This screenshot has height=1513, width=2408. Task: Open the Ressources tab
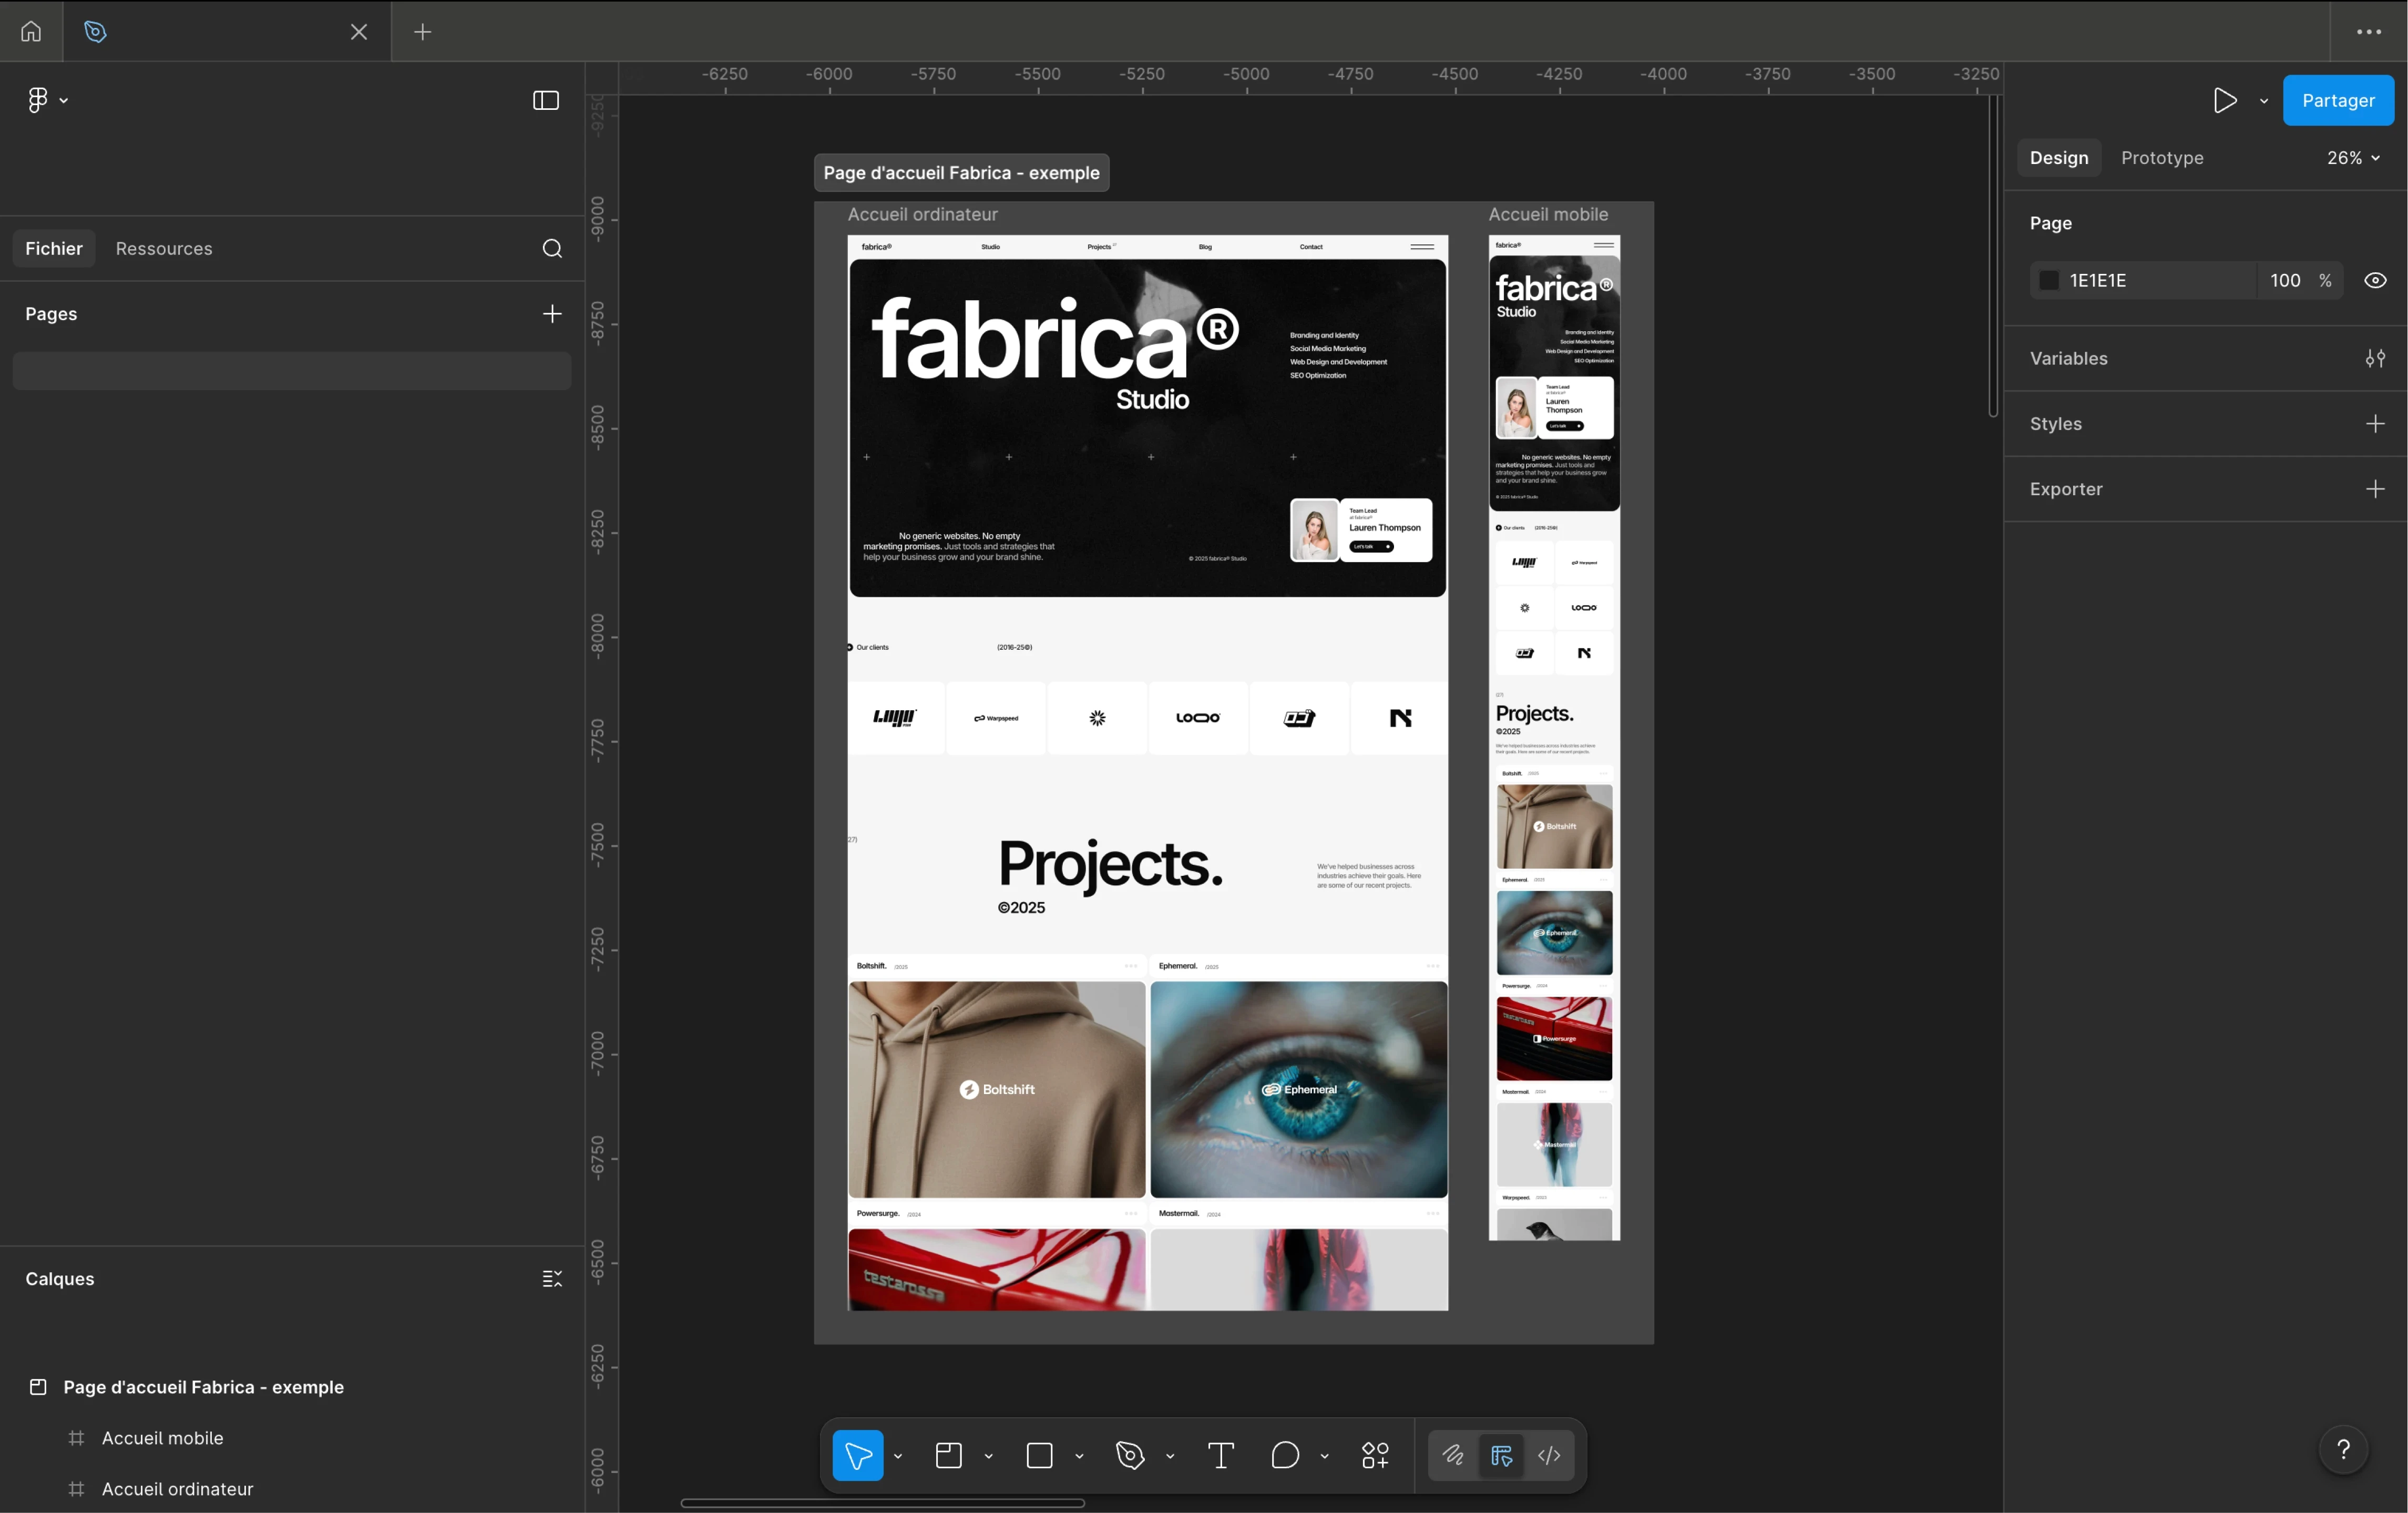tap(164, 248)
